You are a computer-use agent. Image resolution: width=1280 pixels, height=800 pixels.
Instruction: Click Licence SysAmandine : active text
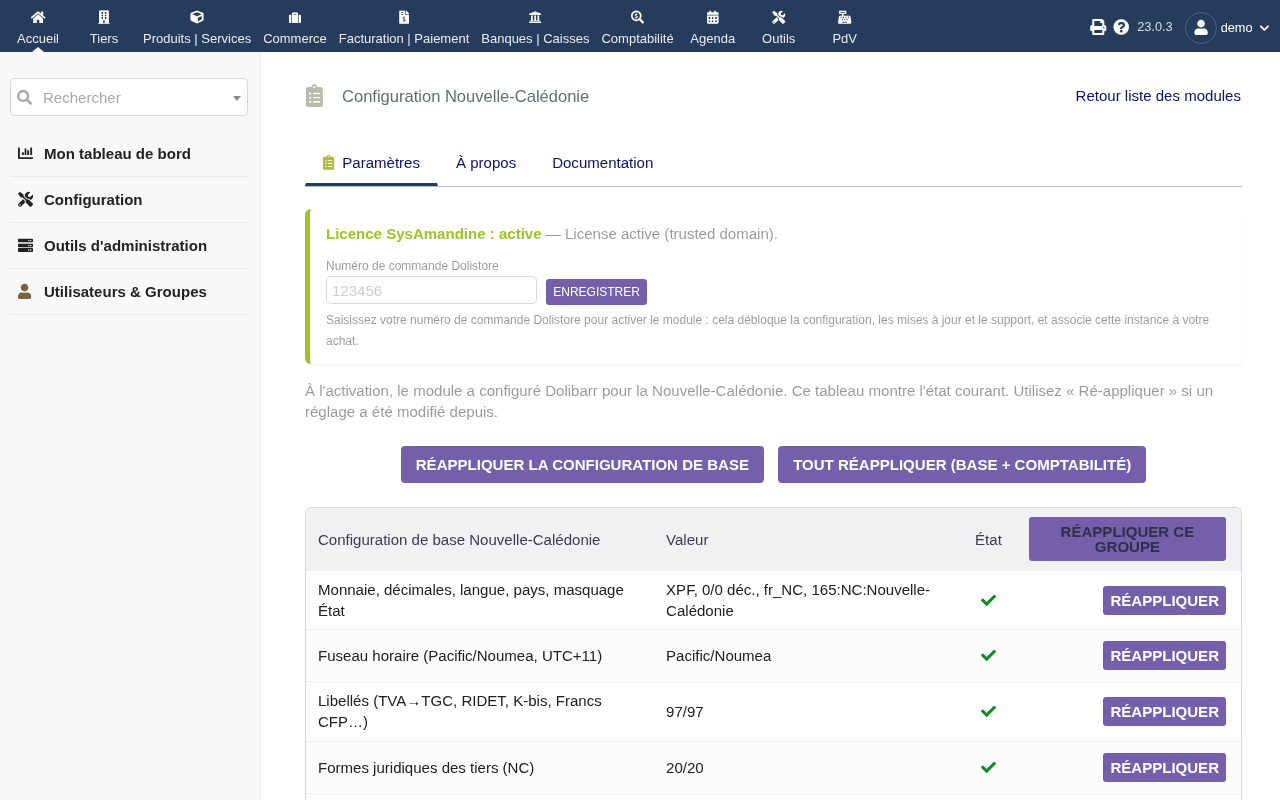434,233
